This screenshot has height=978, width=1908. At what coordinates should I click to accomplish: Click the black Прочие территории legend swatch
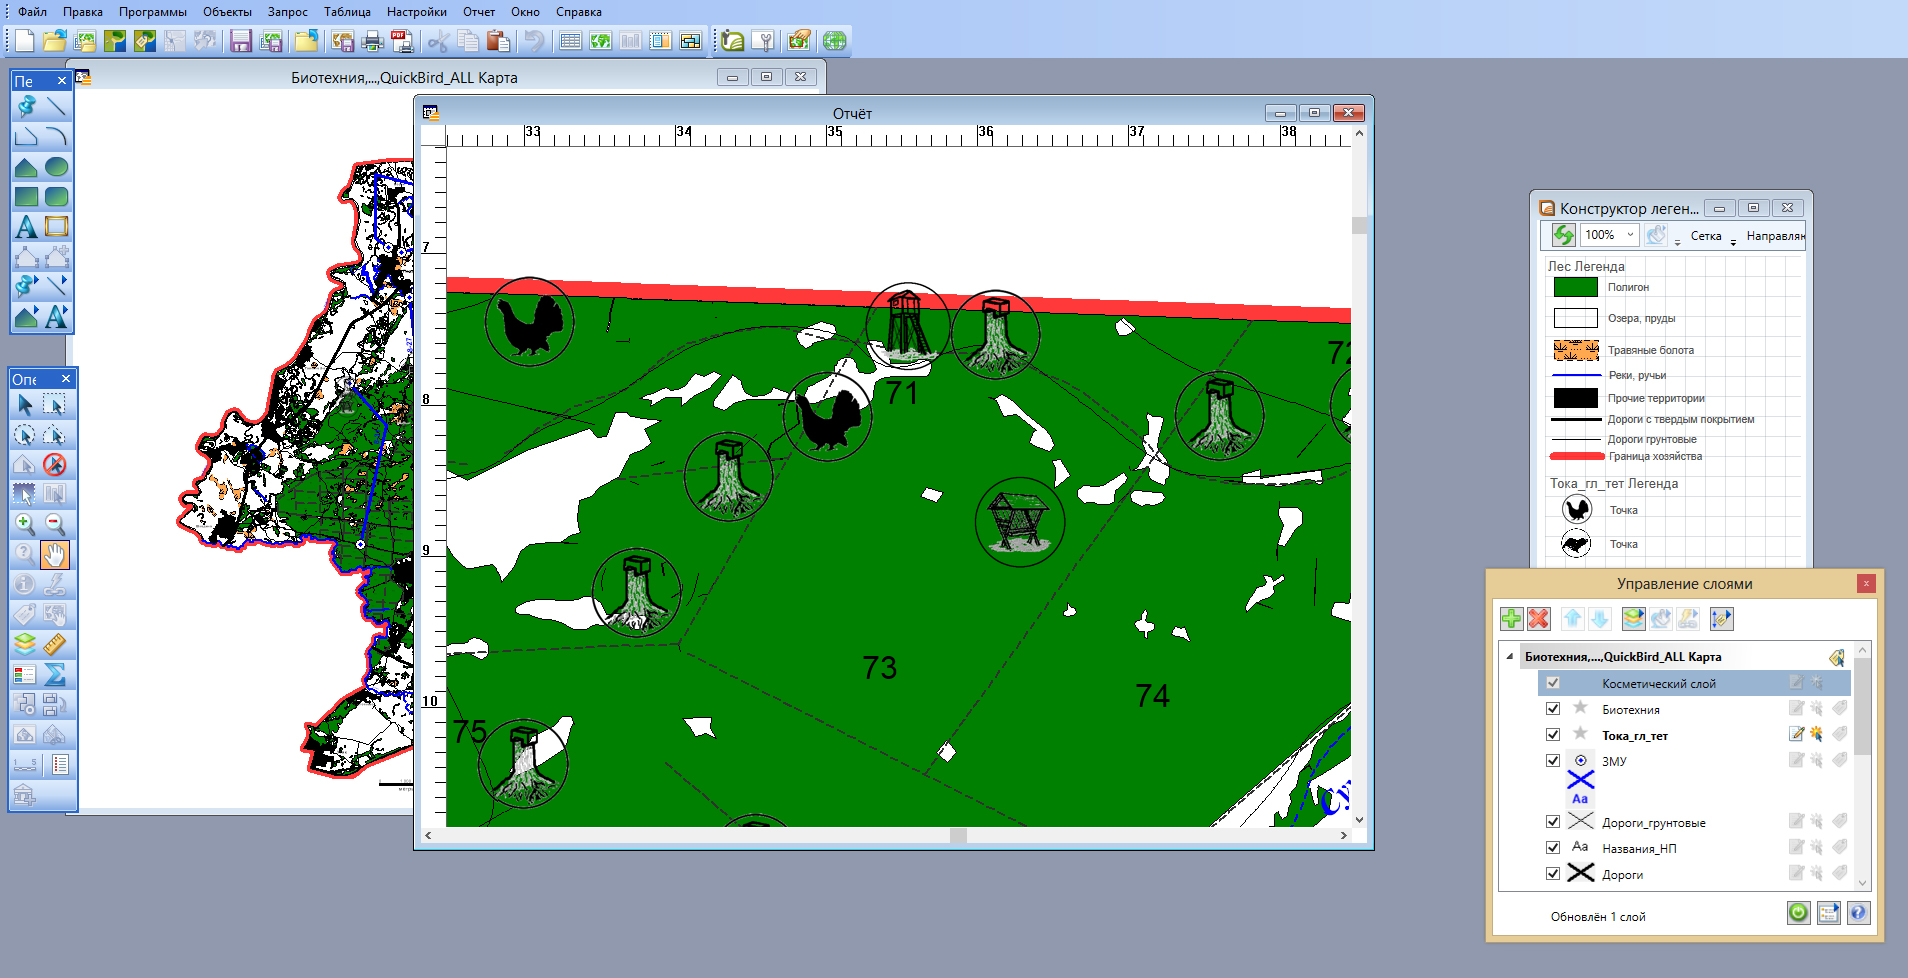1576,398
